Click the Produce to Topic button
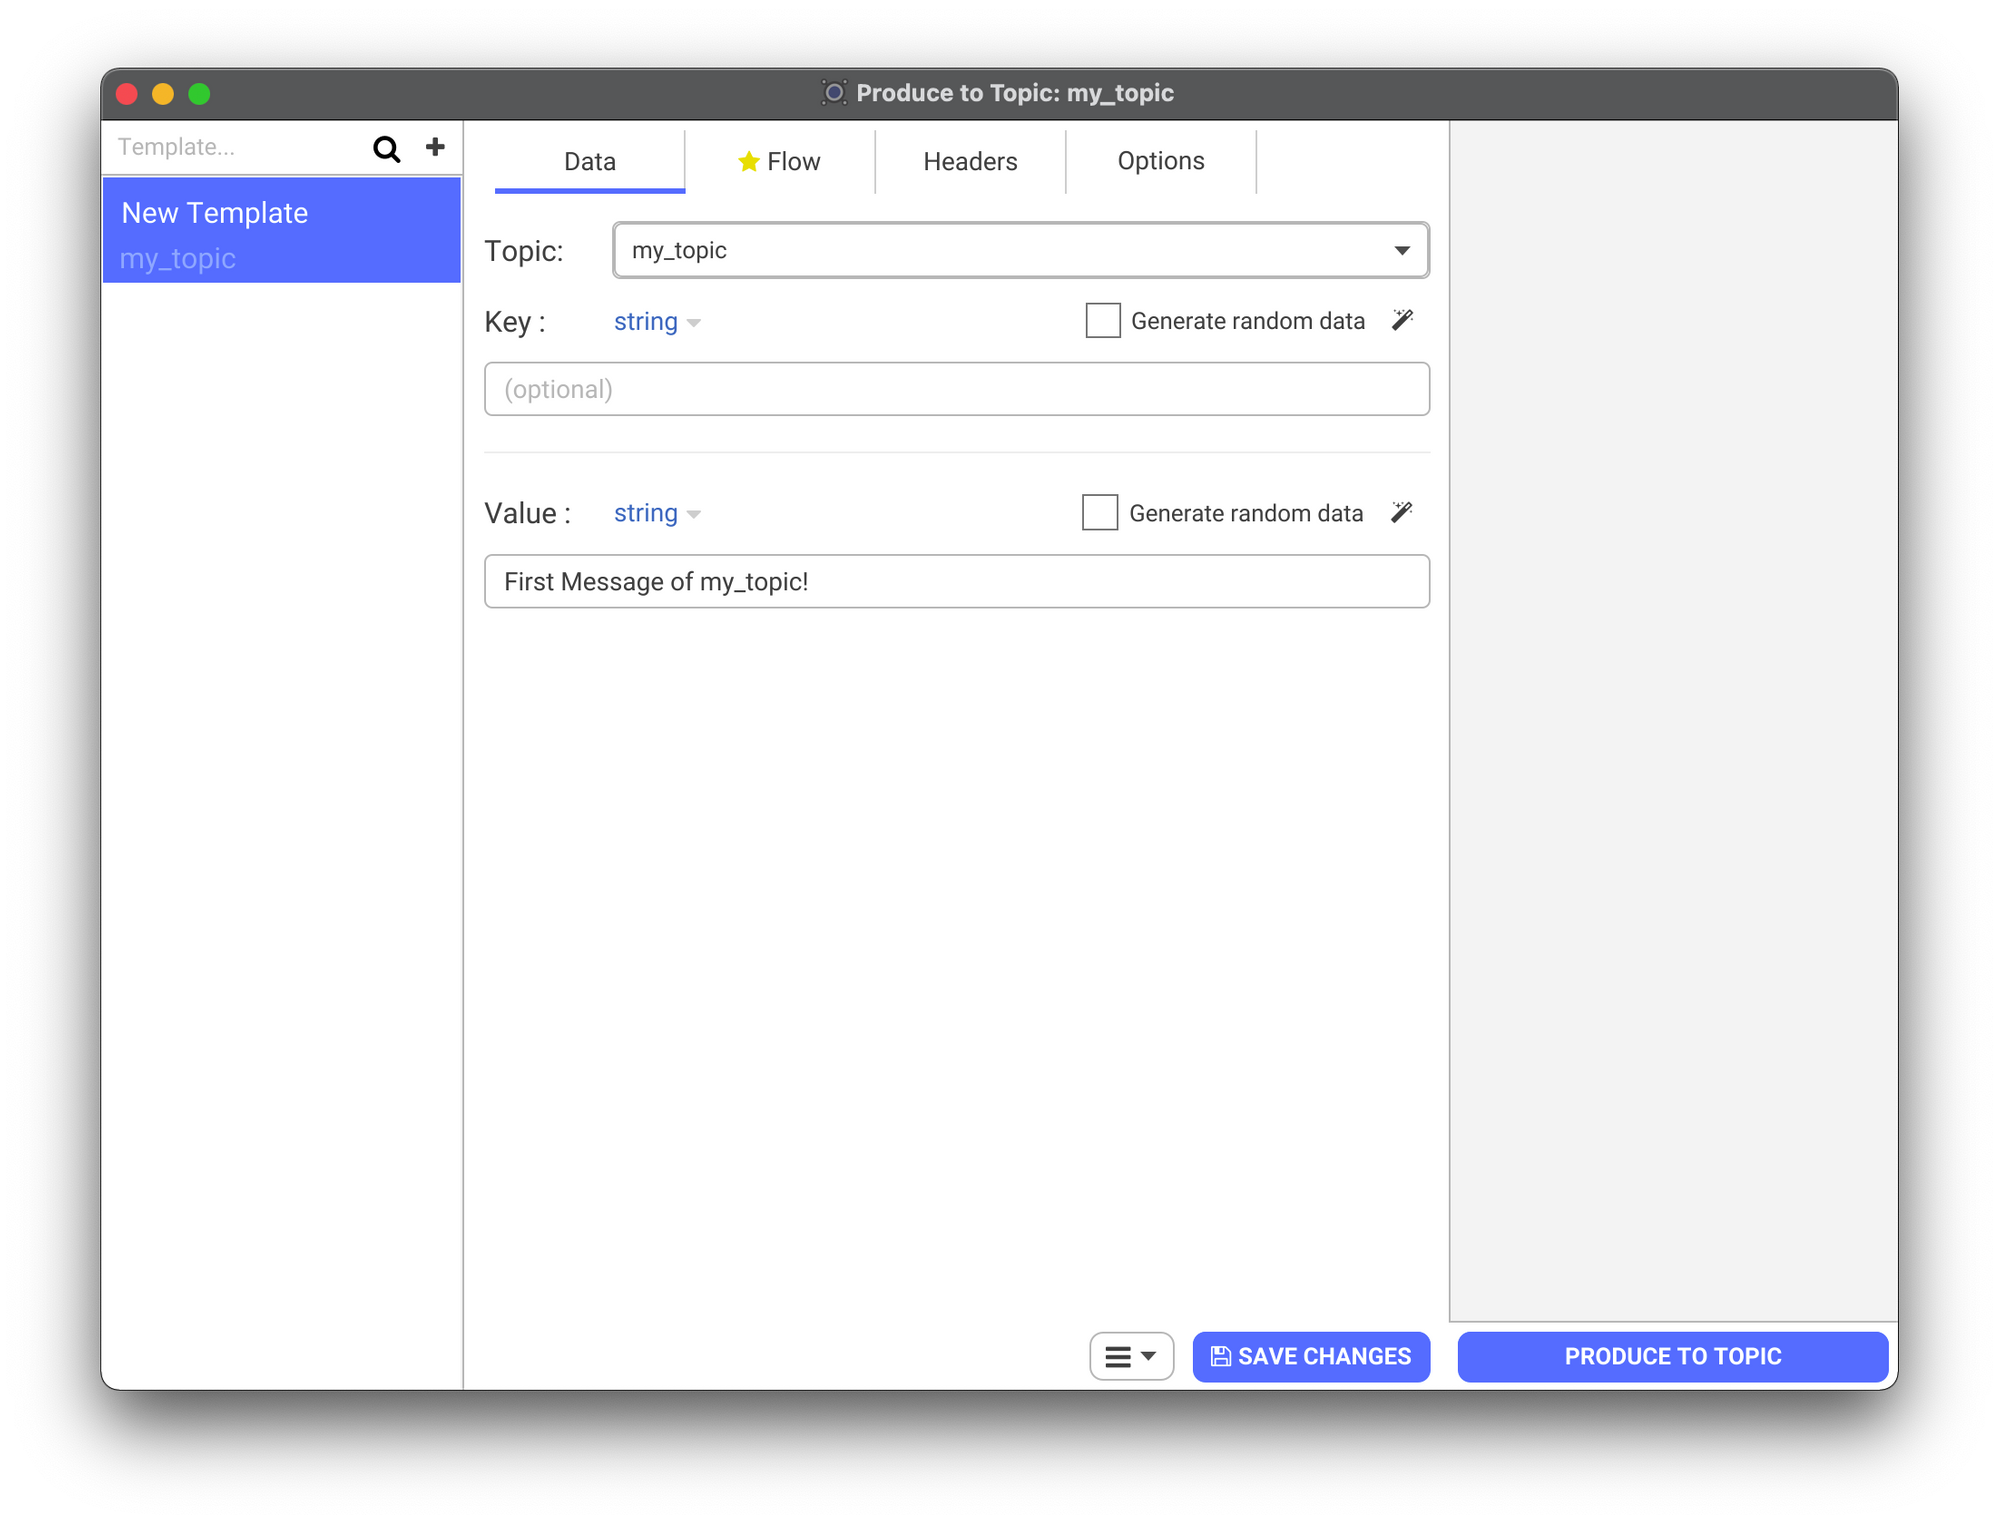This screenshot has width=2000, height=1525. click(1672, 1357)
